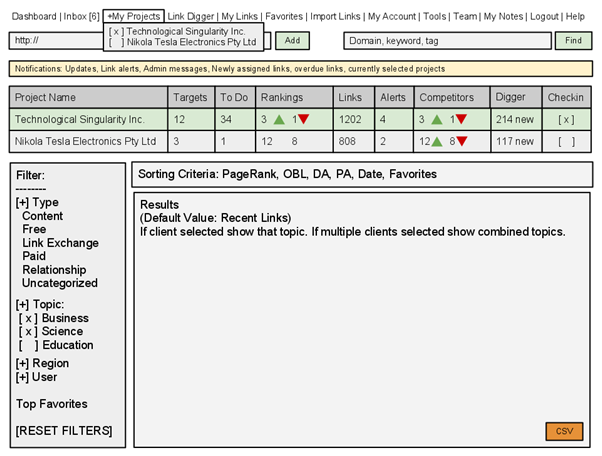Filter by Relationship type

coord(54,270)
